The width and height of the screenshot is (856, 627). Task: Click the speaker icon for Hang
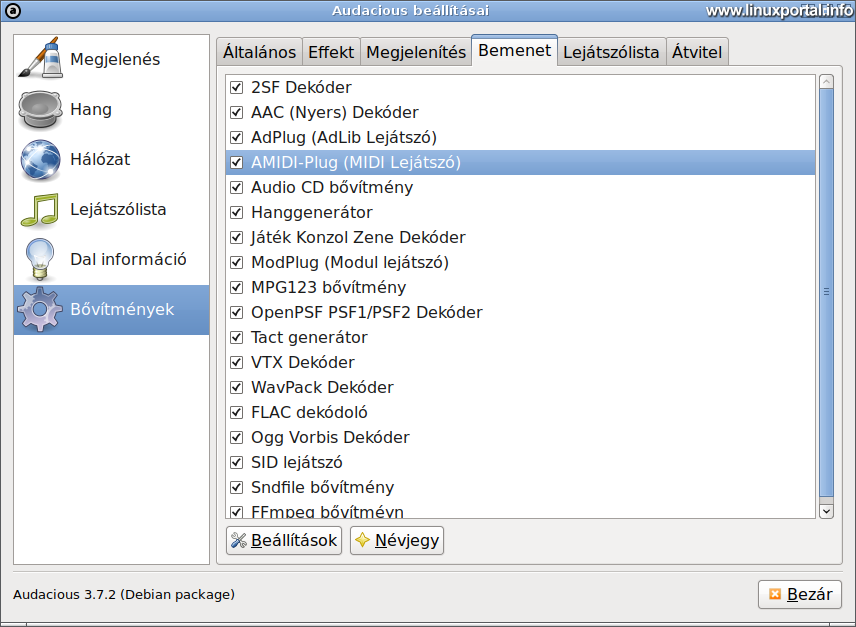click(x=39, y=110)
